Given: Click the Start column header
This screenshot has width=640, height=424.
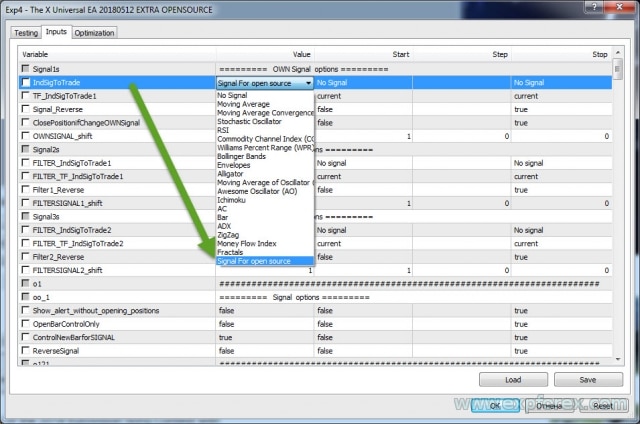Looking at the screenshot, I should tap(363, 54).
